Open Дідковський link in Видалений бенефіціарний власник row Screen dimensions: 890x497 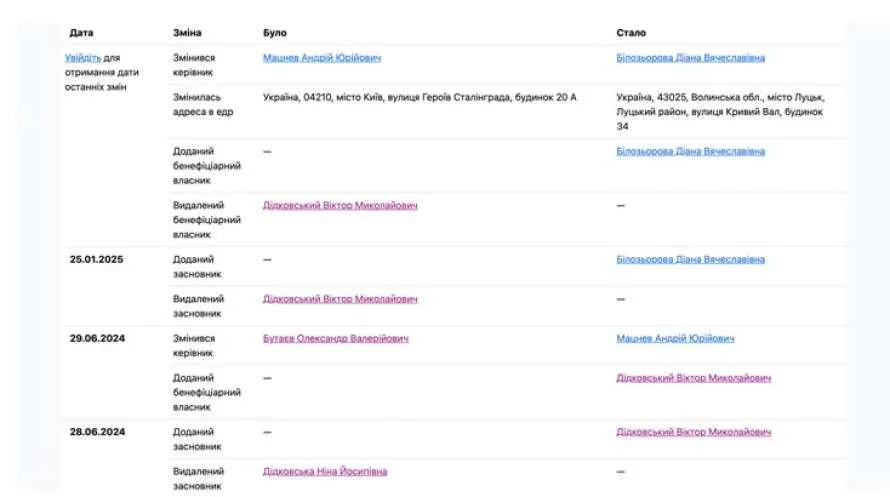340,205
